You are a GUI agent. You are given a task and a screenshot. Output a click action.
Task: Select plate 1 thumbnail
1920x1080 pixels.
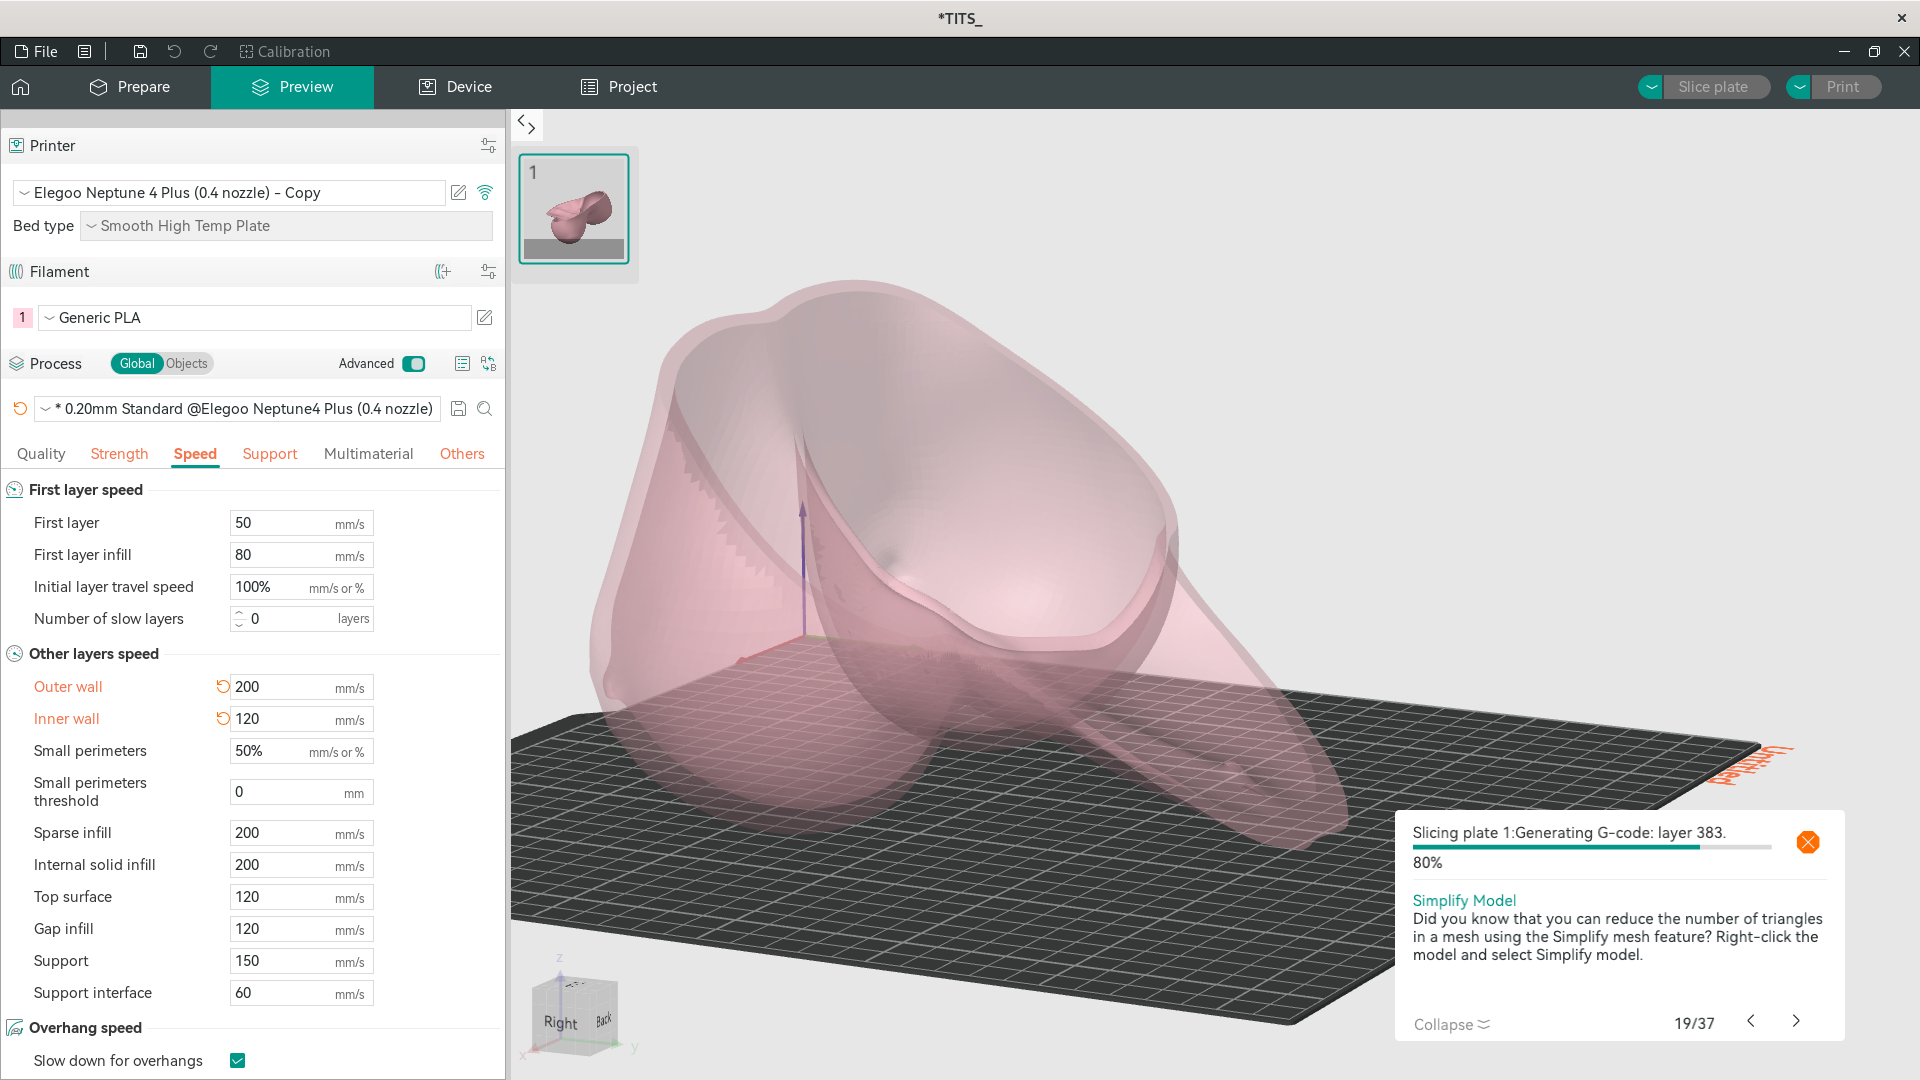click(x=574, y=209)
